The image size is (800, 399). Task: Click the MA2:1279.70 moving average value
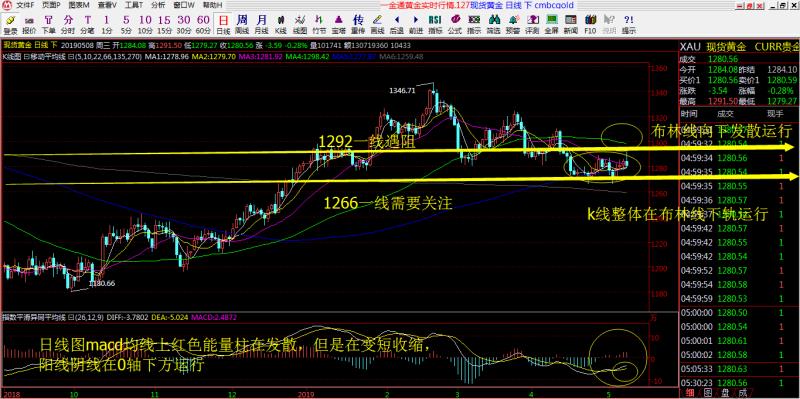click(214, 56)
